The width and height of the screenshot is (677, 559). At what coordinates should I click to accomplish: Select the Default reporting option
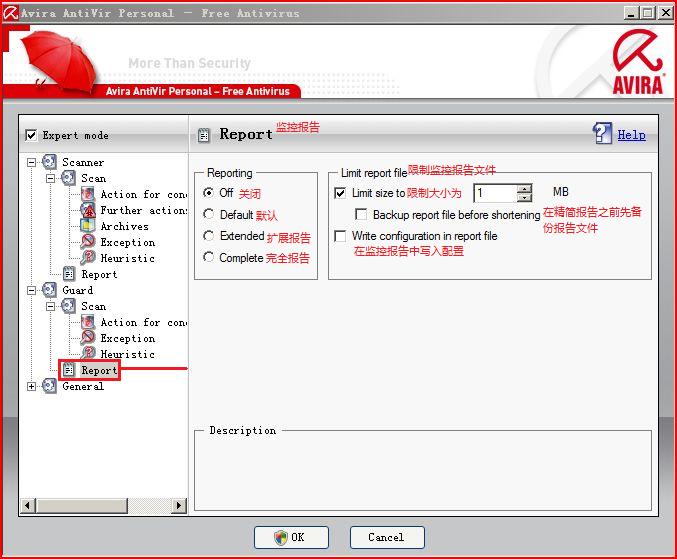click(209, 214)
